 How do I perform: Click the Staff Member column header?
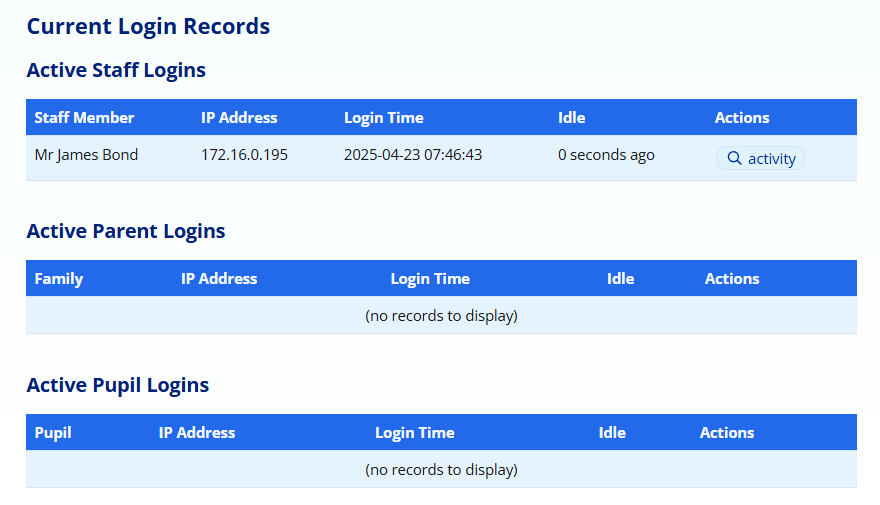coord(84,117)
